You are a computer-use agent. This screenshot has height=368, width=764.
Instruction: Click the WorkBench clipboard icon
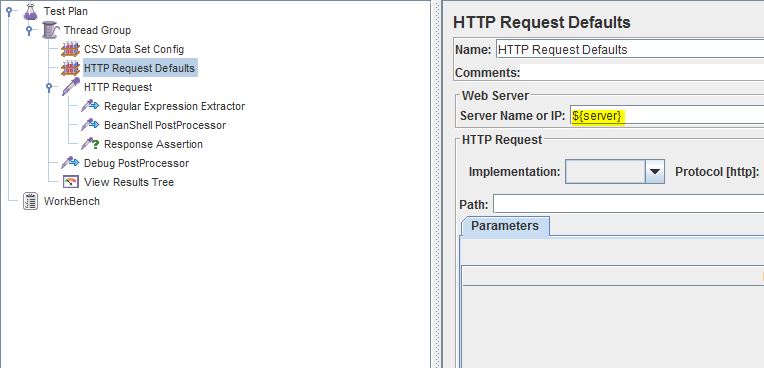(30, 201)
